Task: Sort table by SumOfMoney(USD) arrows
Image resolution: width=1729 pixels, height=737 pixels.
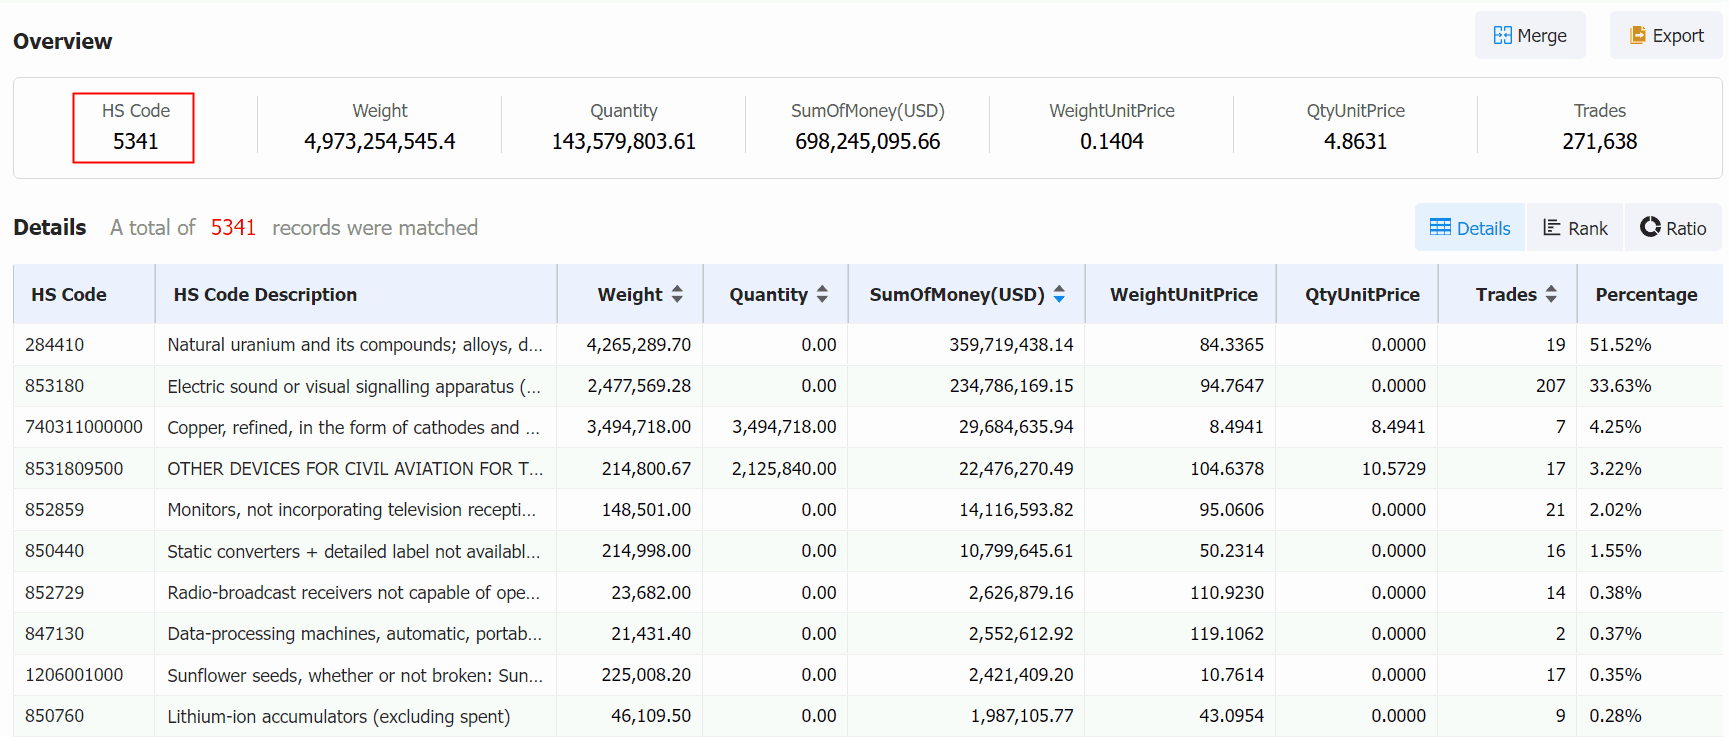Action: coord(1059,294)
